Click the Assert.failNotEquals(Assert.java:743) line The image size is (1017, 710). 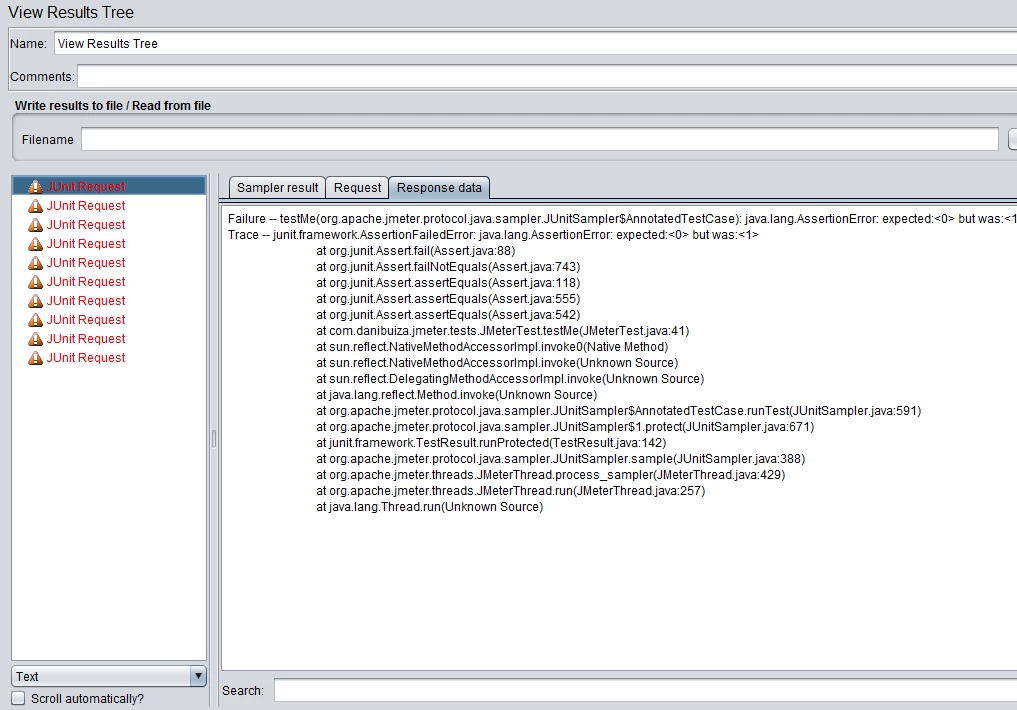click(448, 266)
